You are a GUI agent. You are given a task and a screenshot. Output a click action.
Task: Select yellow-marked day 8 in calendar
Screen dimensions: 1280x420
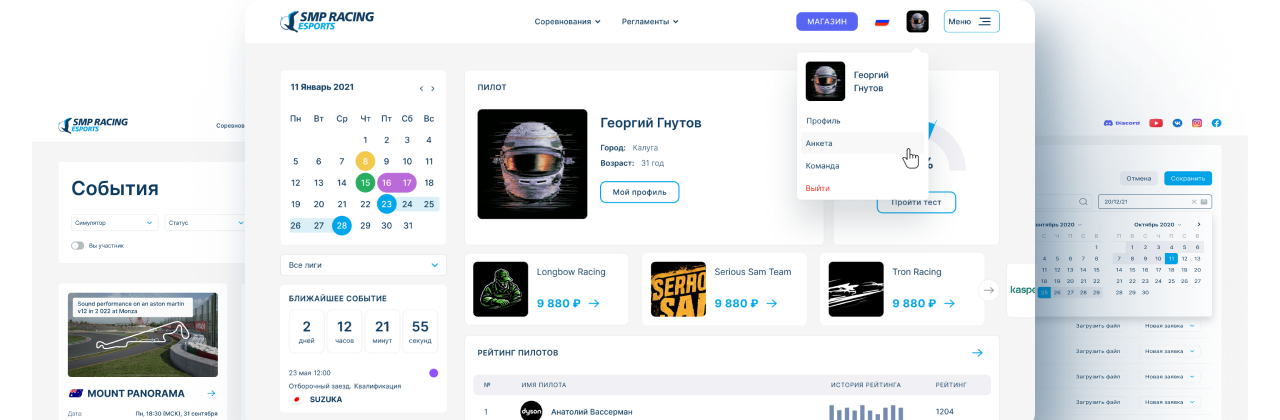[365, 161]
